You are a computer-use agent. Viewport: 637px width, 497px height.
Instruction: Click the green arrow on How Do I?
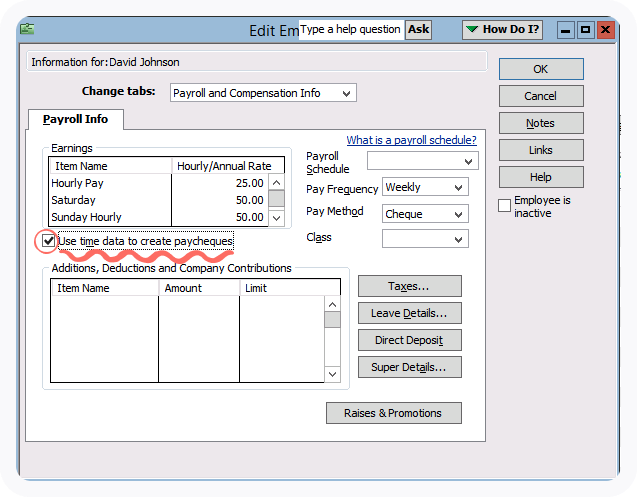point(472,29)
